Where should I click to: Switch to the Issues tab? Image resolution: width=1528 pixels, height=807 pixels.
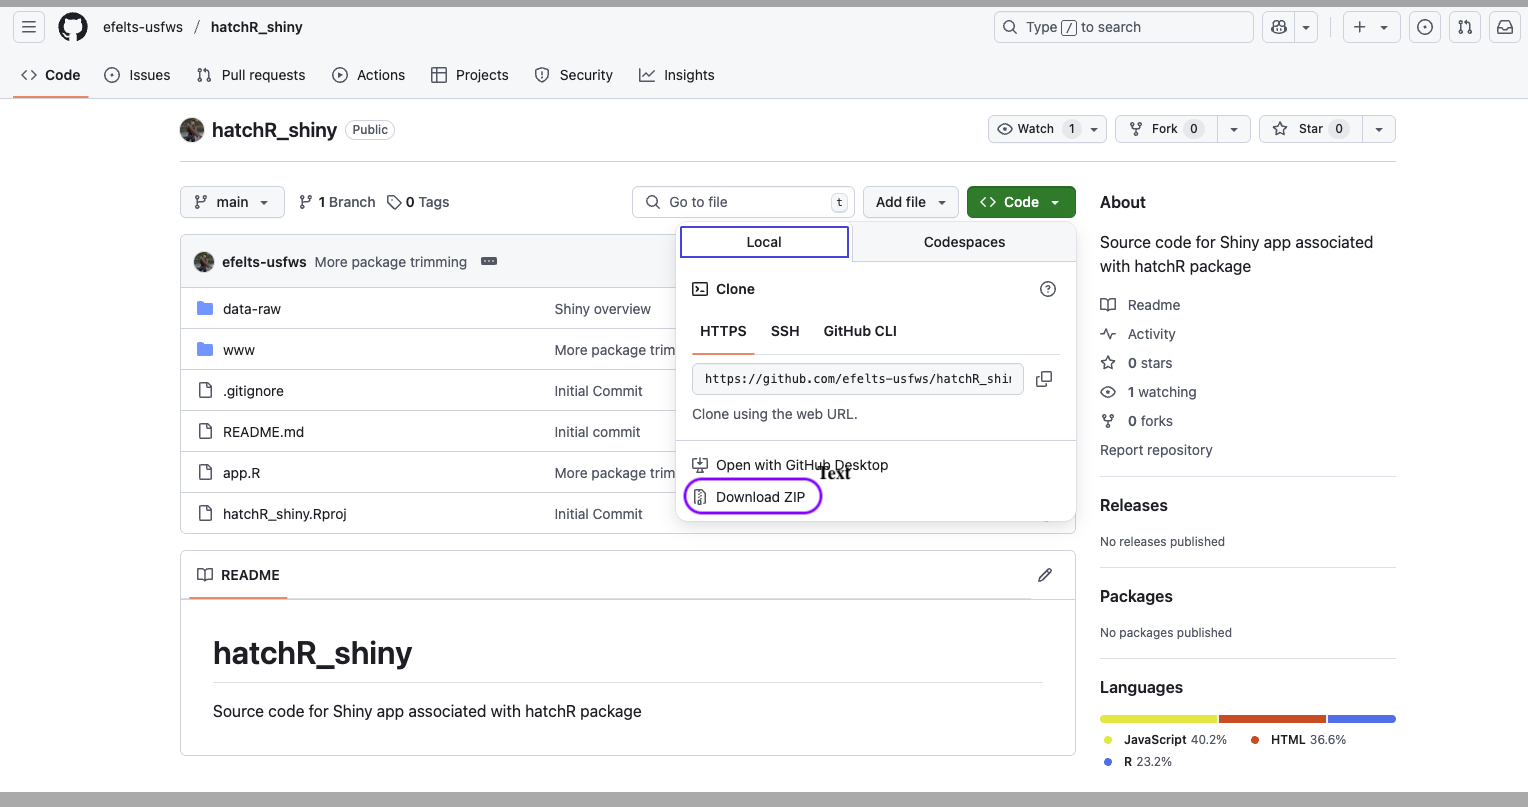(138, 75)
